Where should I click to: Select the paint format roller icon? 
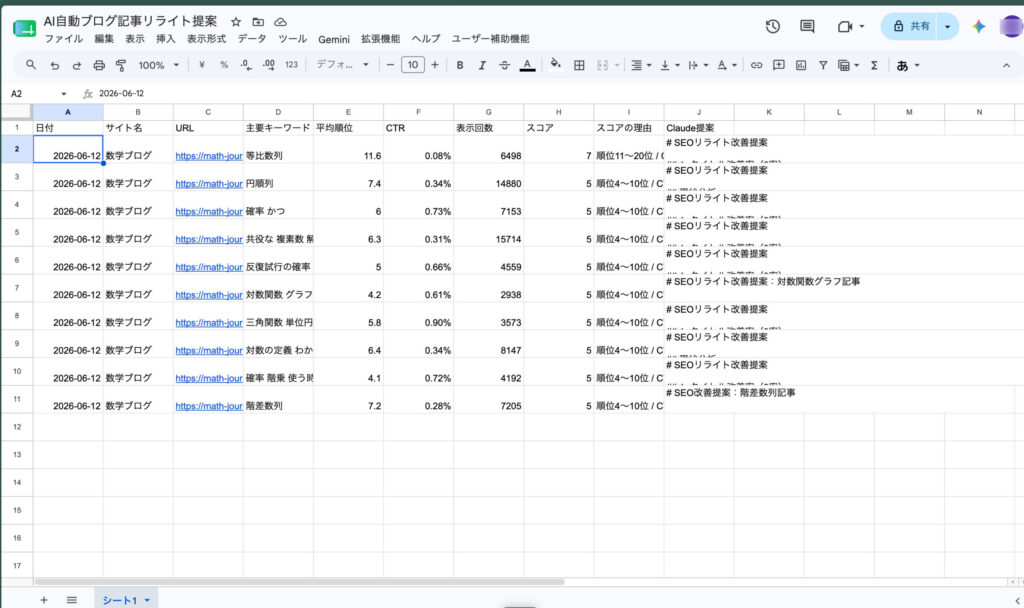click(x=121, y=65)
